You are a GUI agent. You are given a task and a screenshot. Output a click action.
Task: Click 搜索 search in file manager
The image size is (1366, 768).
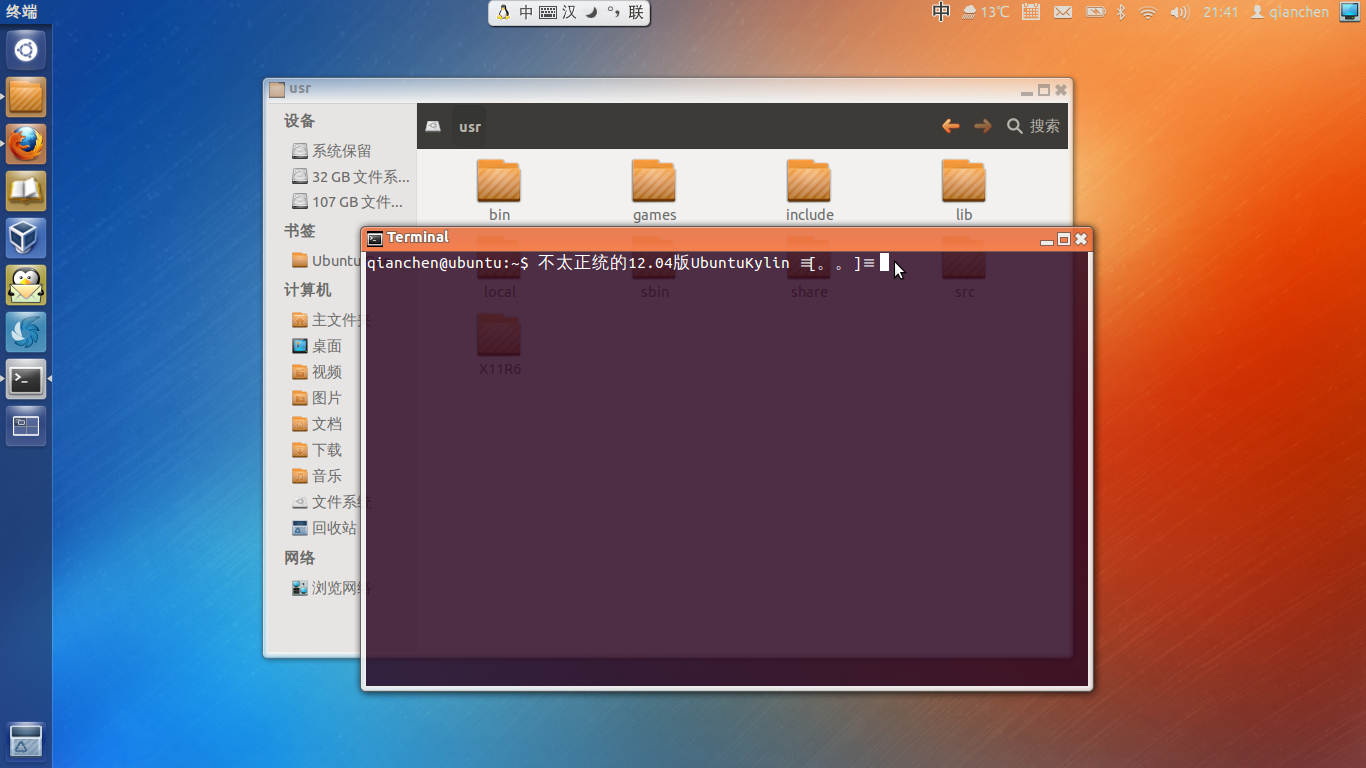point(1033,126)
